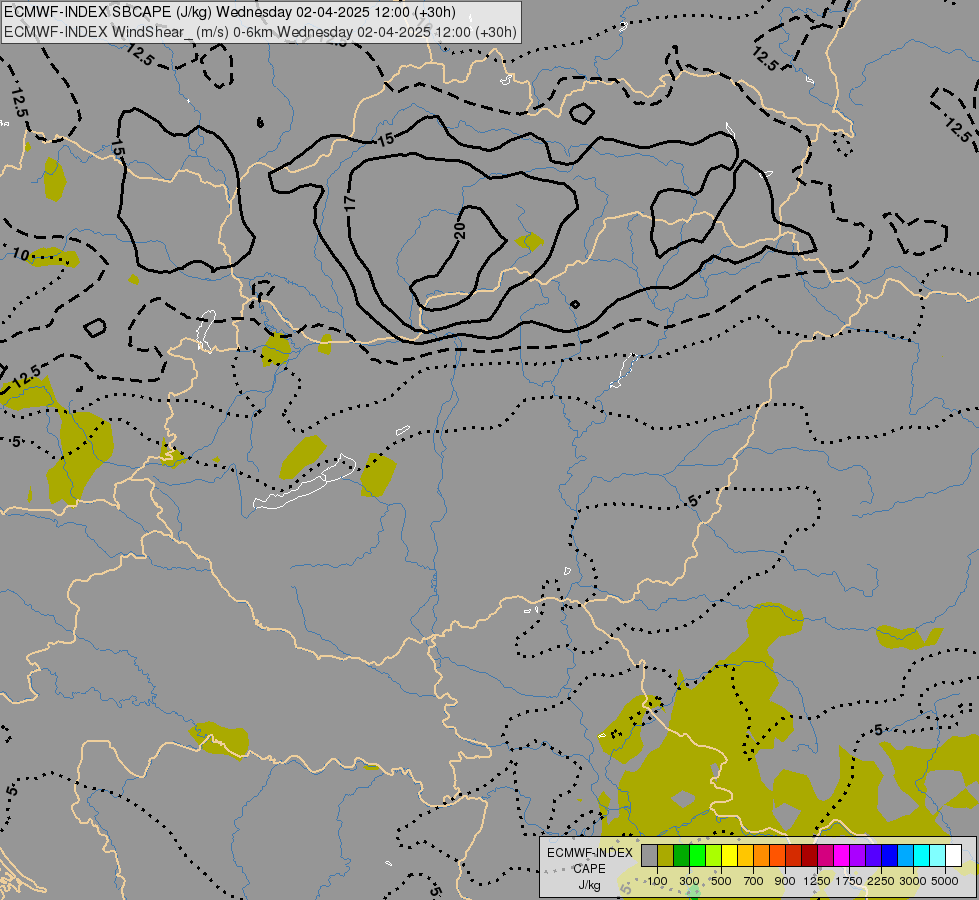The height and width of the screenshot is (900, 979).
Task: Click the "300" legend tick label
Action: click(x=689, y=881)
